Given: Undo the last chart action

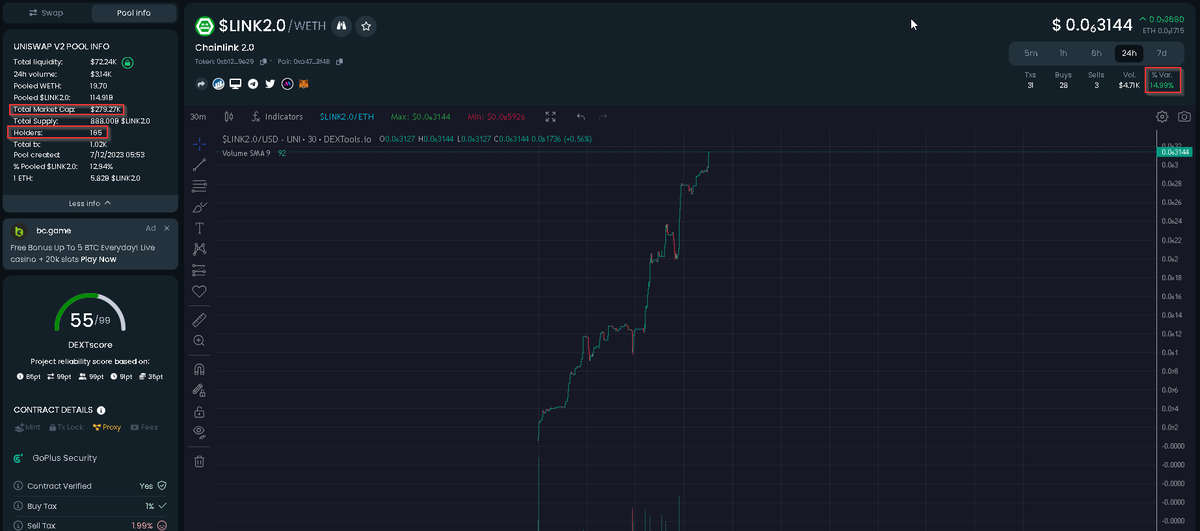Looking at the screenshot, I should click(x=581, y=117).
